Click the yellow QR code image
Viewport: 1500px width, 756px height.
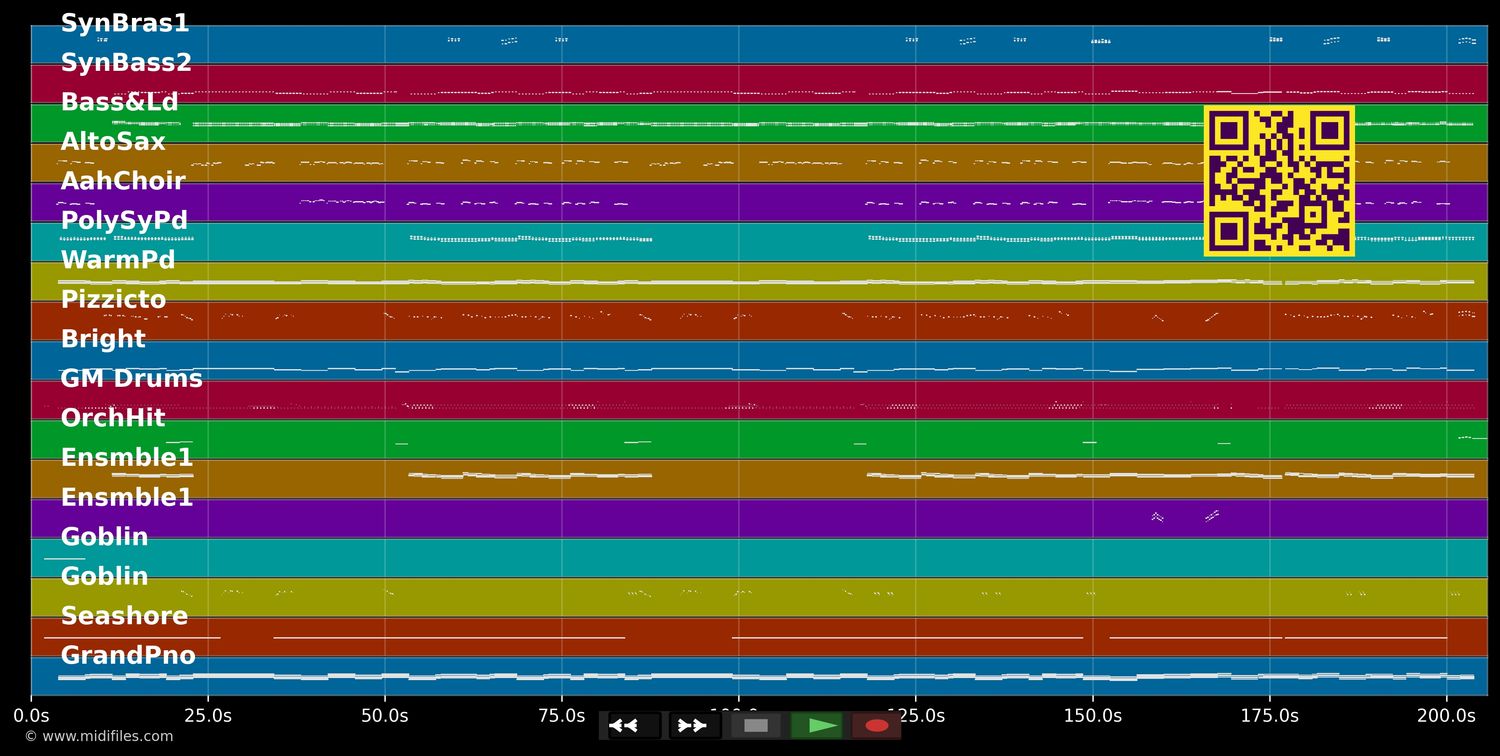point(1279,181)
